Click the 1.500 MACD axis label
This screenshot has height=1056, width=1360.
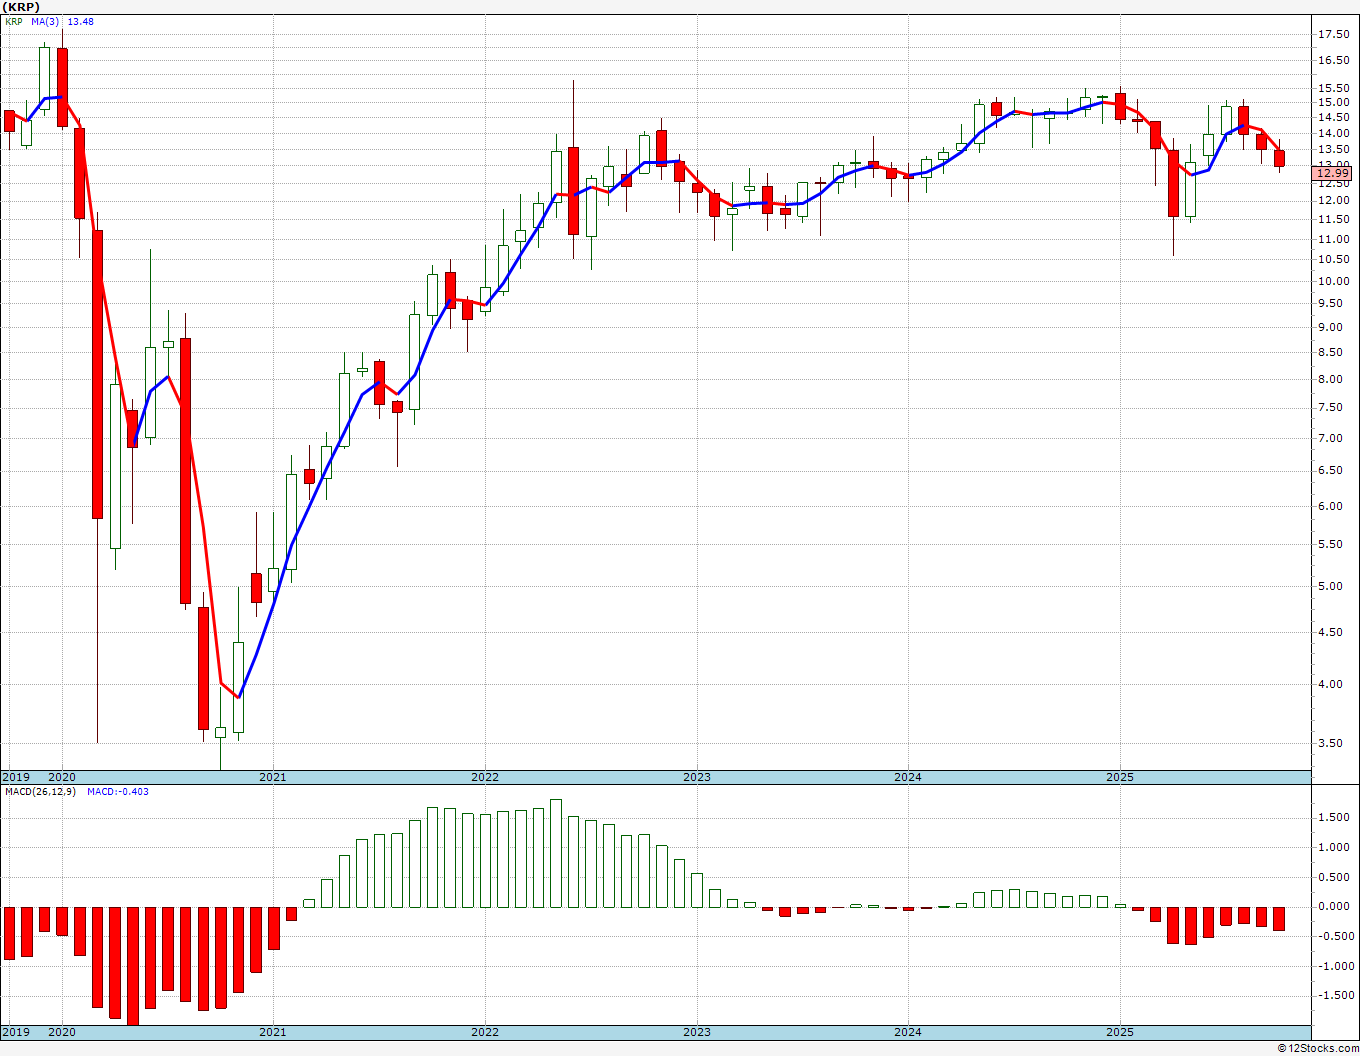pyautogui.click(x=1334, y=817)
